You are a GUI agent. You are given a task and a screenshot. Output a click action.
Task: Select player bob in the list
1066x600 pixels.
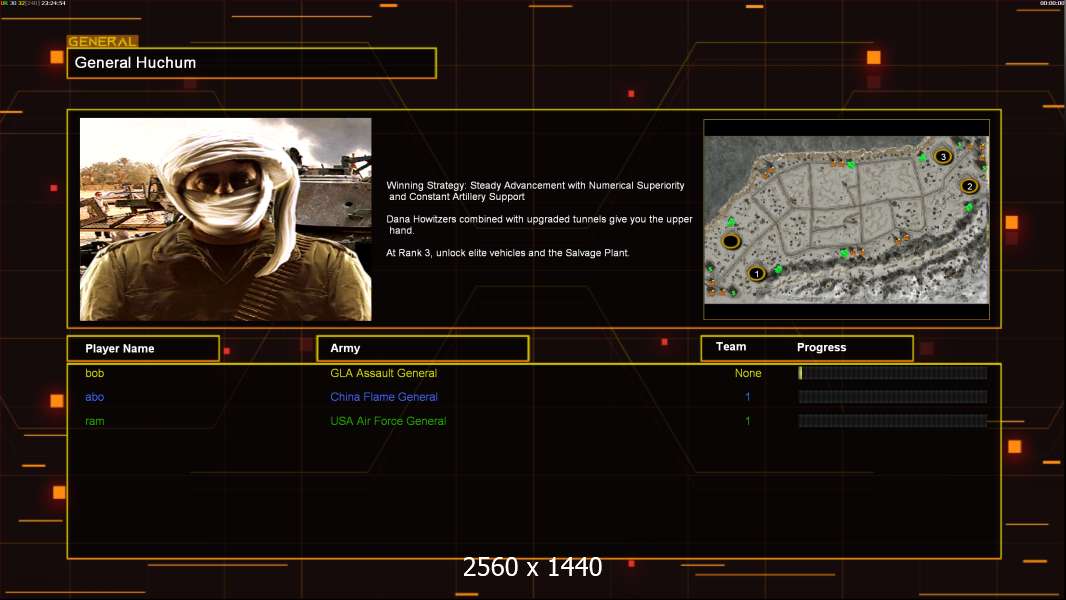click(x=94, y=373)
